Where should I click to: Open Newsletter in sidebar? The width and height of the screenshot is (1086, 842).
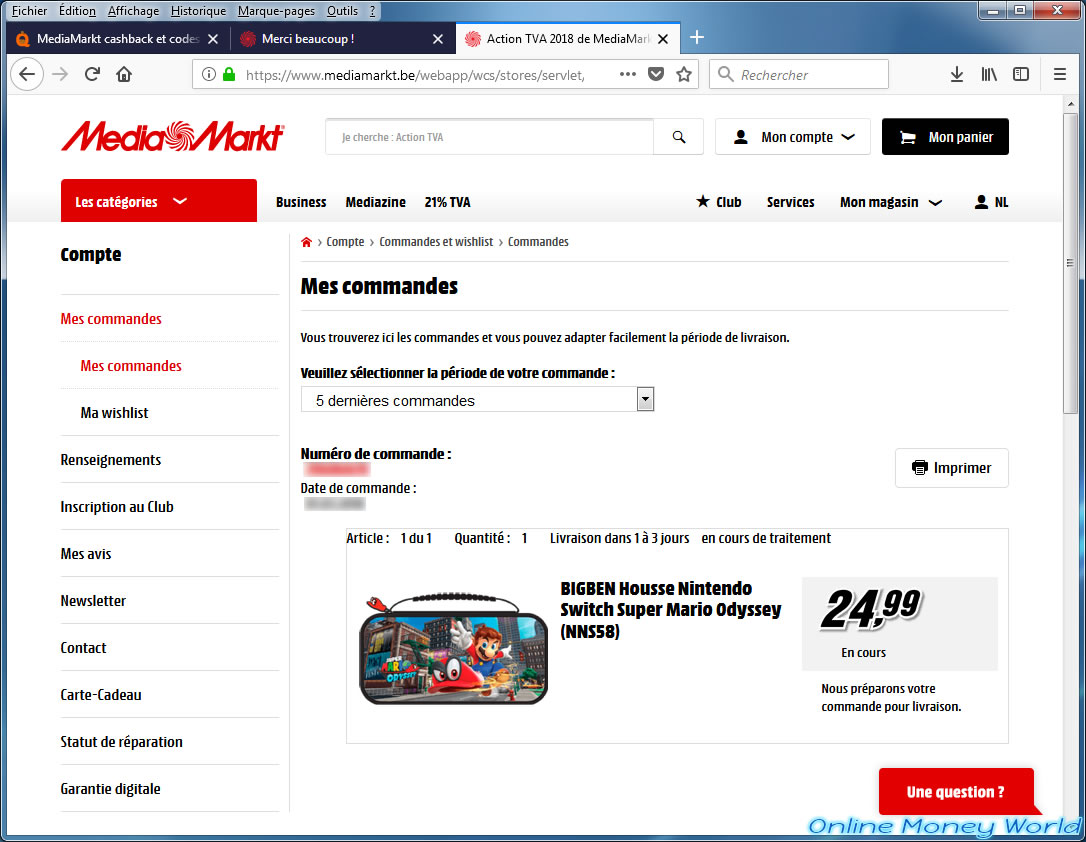[x=93, y=601]
